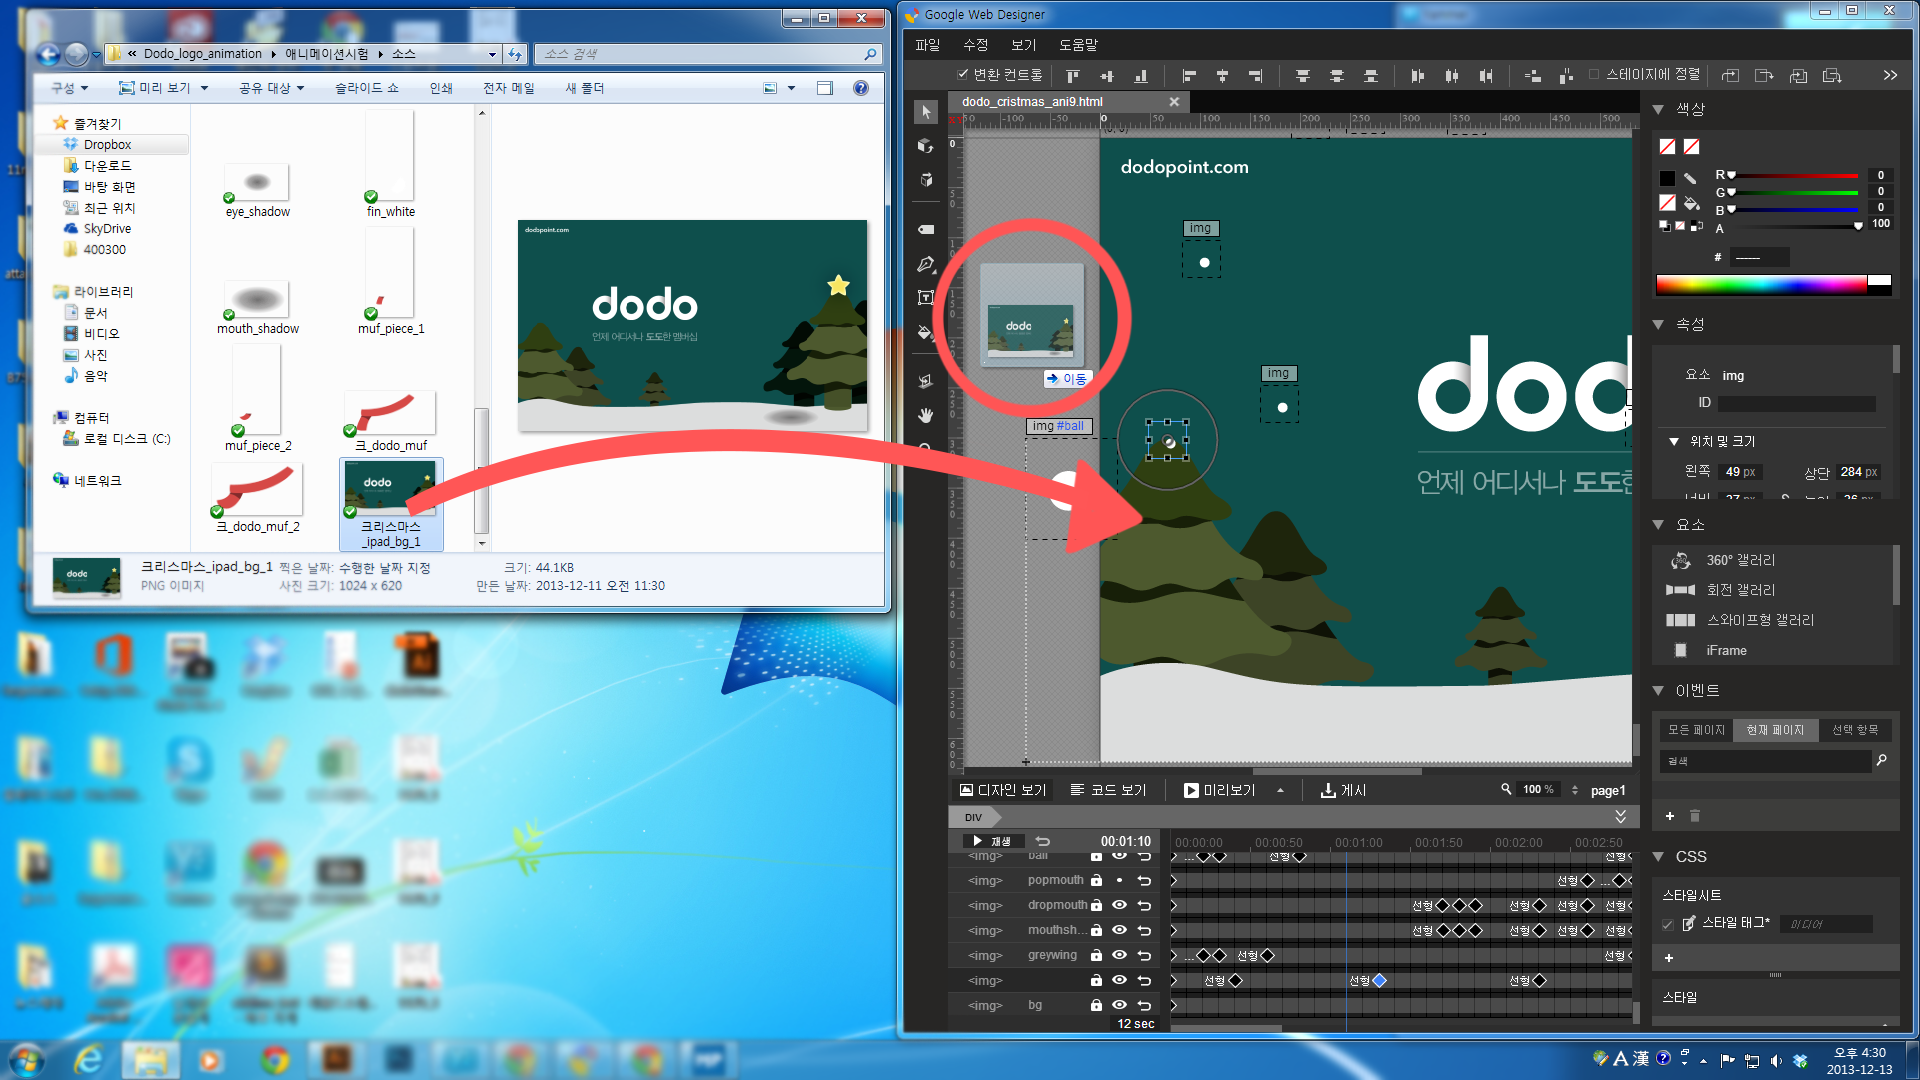Activate the 3D object rotate tool
Image resolution: width=1920 pixels, height=1080 pixels.
925,146
